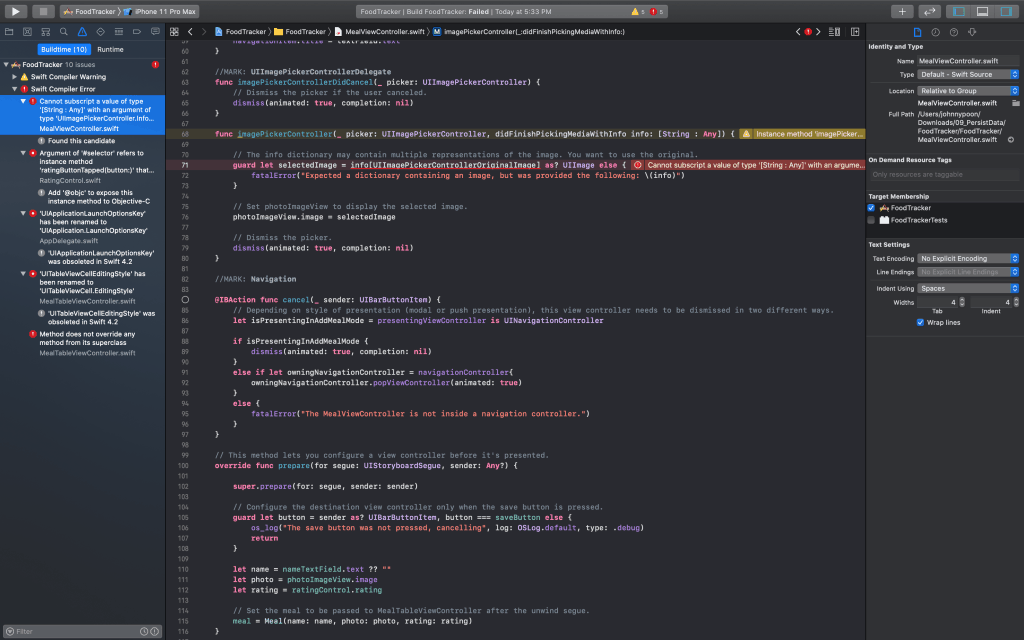Switch to Runtime issues tab
The image size is (1024, 640).
[x=110, y=50]
